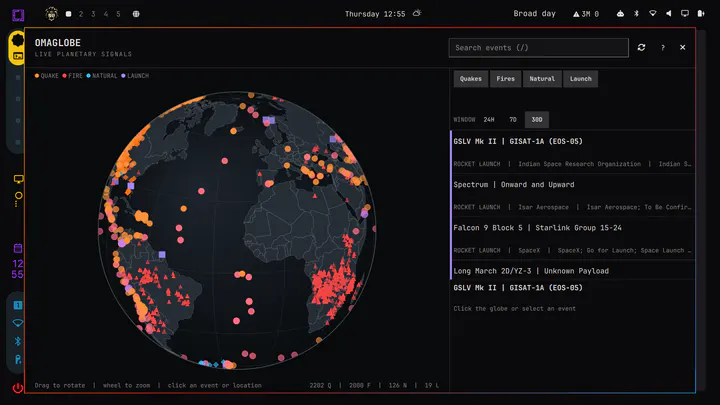The width and height of the screenshot is (720, 405).
Task: Select Spectrum Onward and Upward event
Action: coord(573,195)
